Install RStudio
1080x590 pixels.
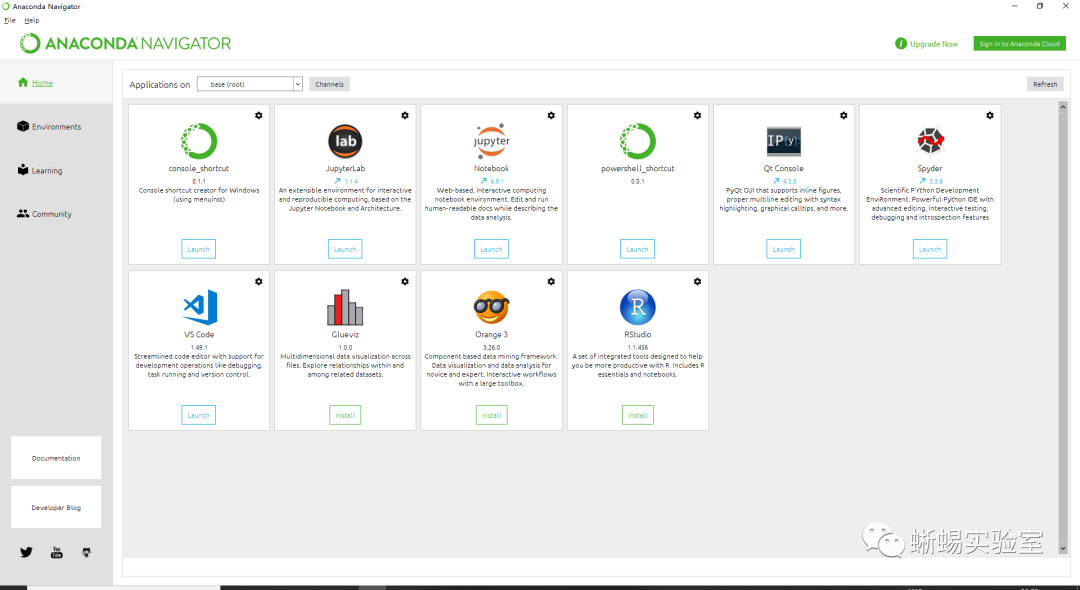coord(638,415)
